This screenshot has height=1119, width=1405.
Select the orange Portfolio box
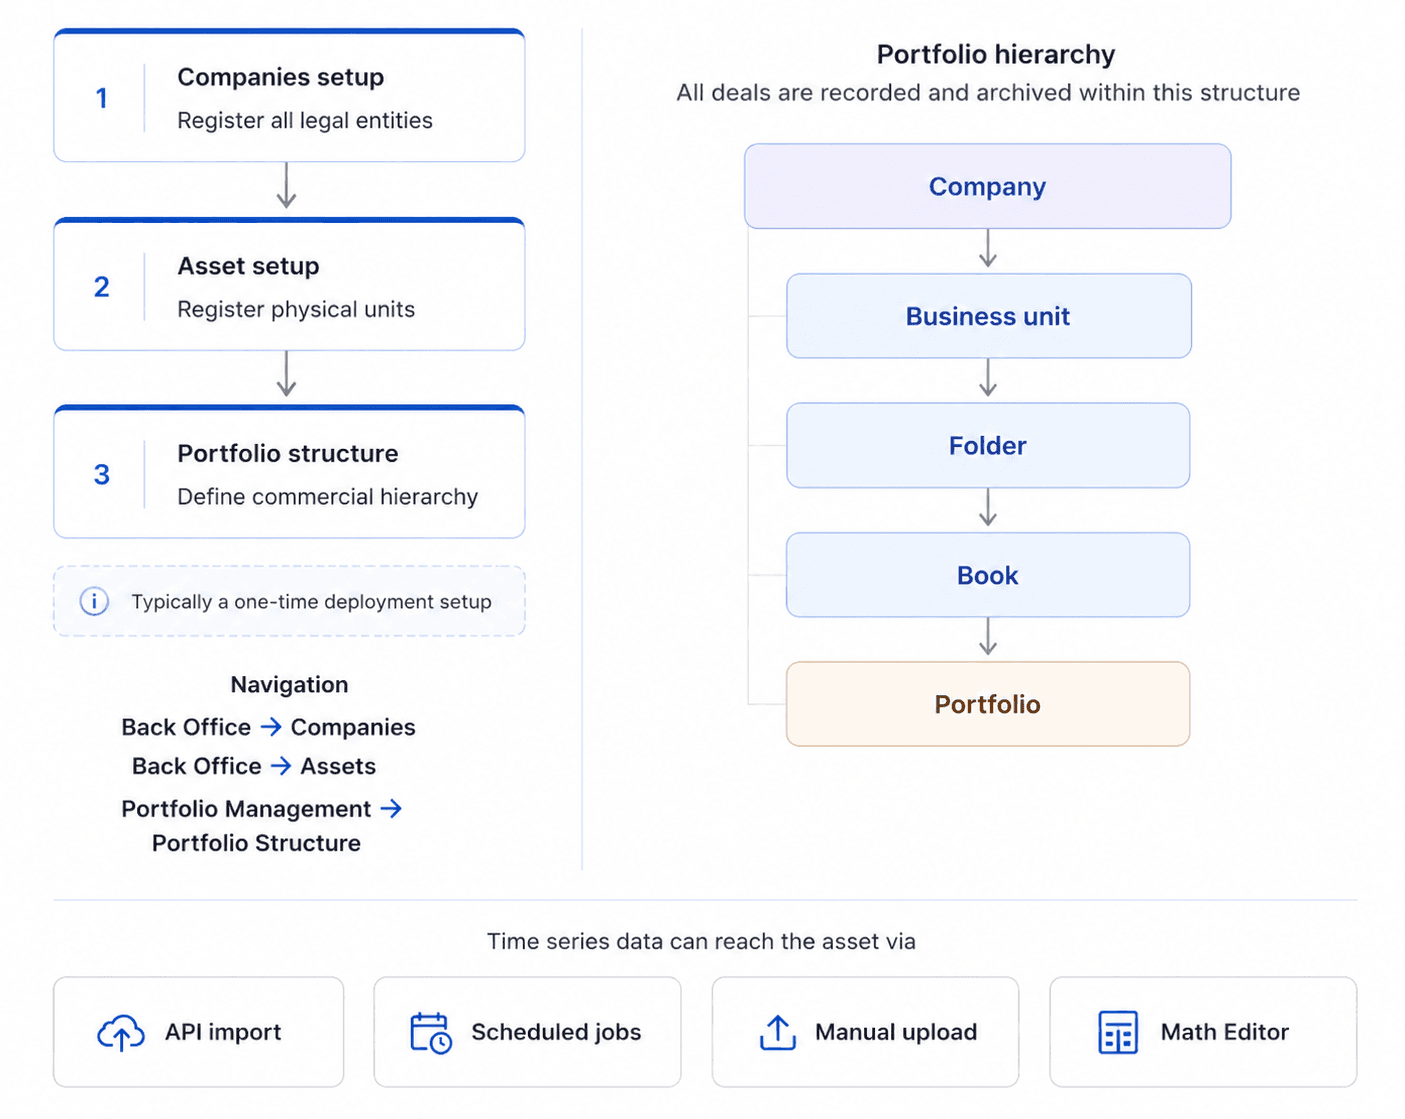pyautogui.click(x=988, y=704)
